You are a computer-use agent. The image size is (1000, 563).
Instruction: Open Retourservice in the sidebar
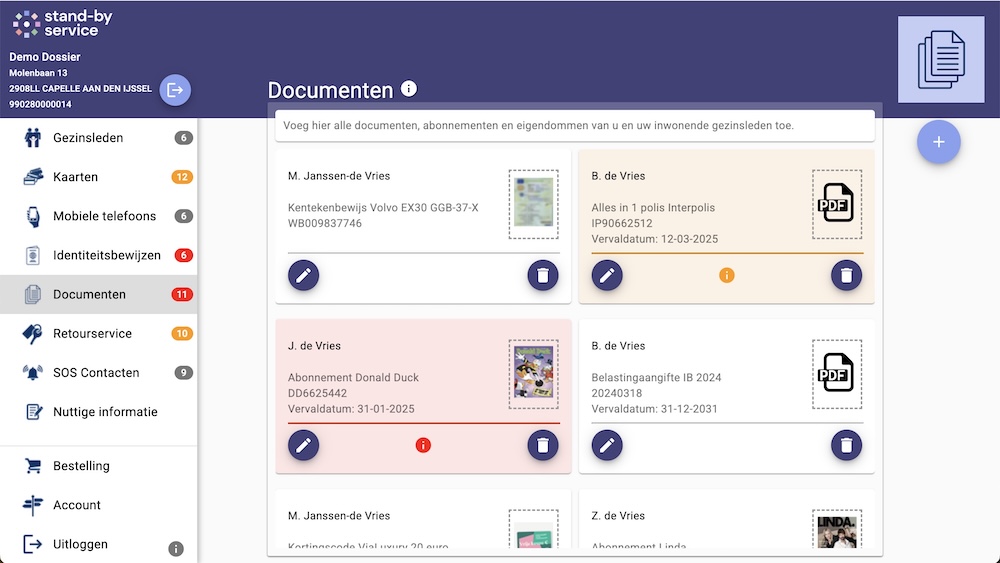(99, 333)
